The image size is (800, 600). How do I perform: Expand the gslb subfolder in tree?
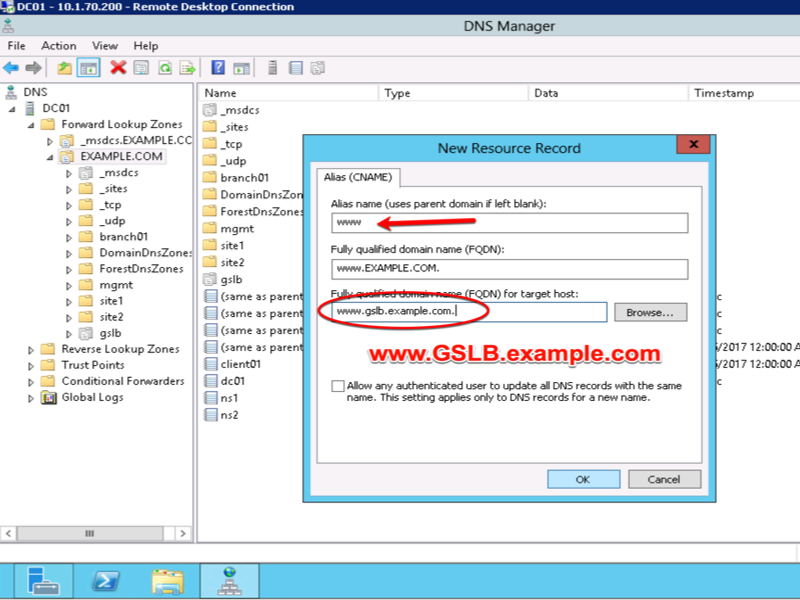[69, 334]
